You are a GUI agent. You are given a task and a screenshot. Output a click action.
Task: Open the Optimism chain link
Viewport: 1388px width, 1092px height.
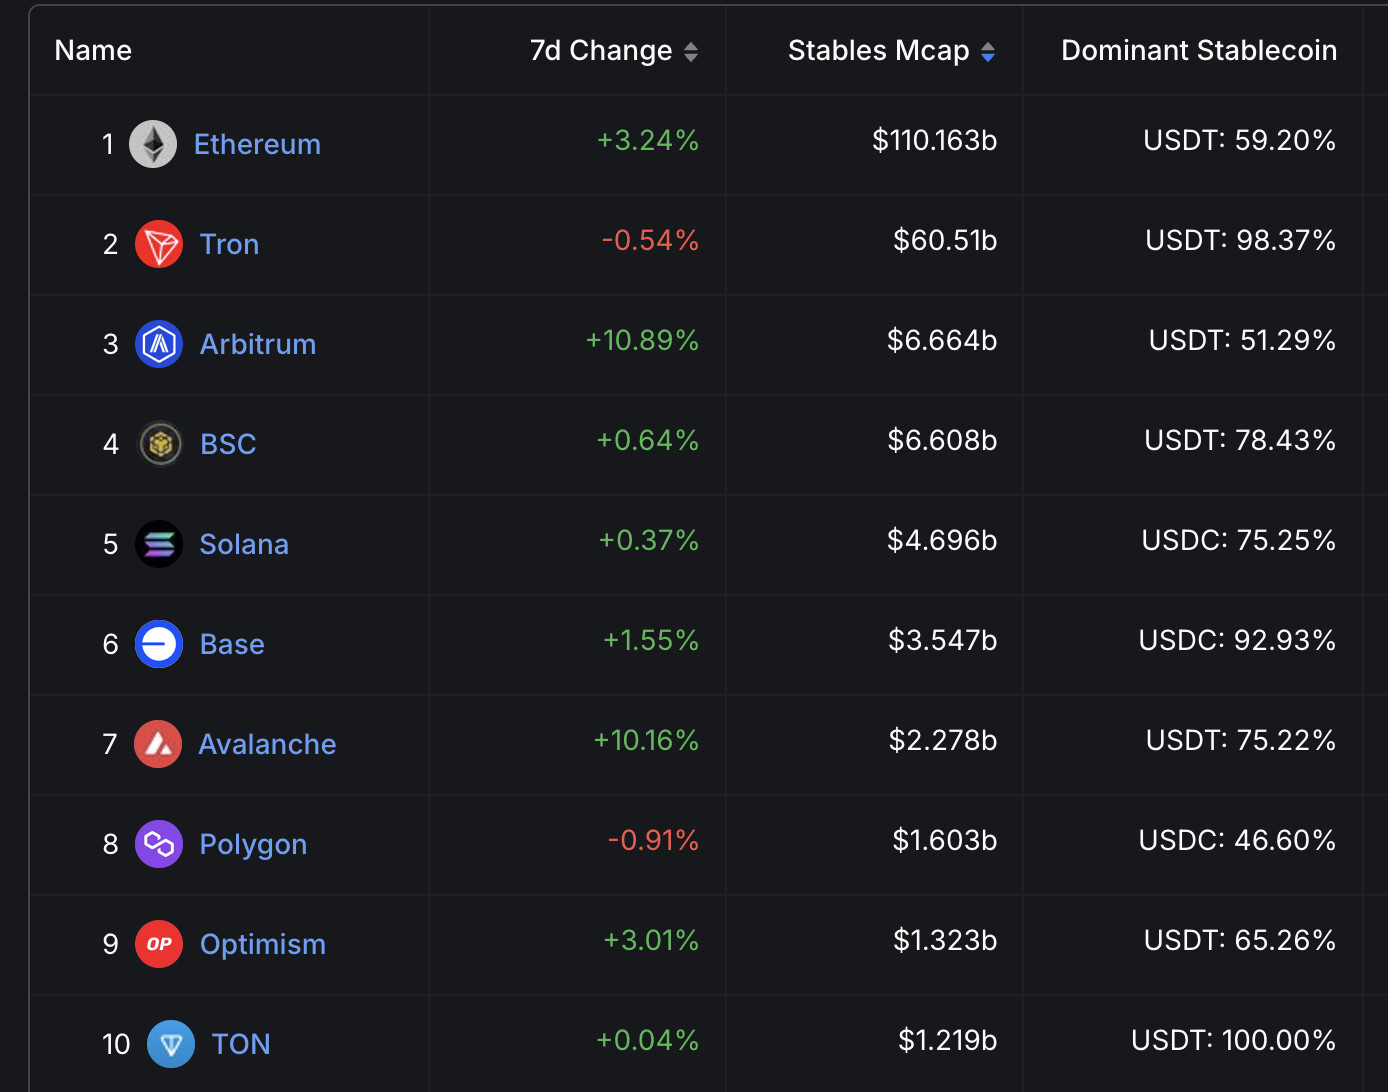point(263,944)
